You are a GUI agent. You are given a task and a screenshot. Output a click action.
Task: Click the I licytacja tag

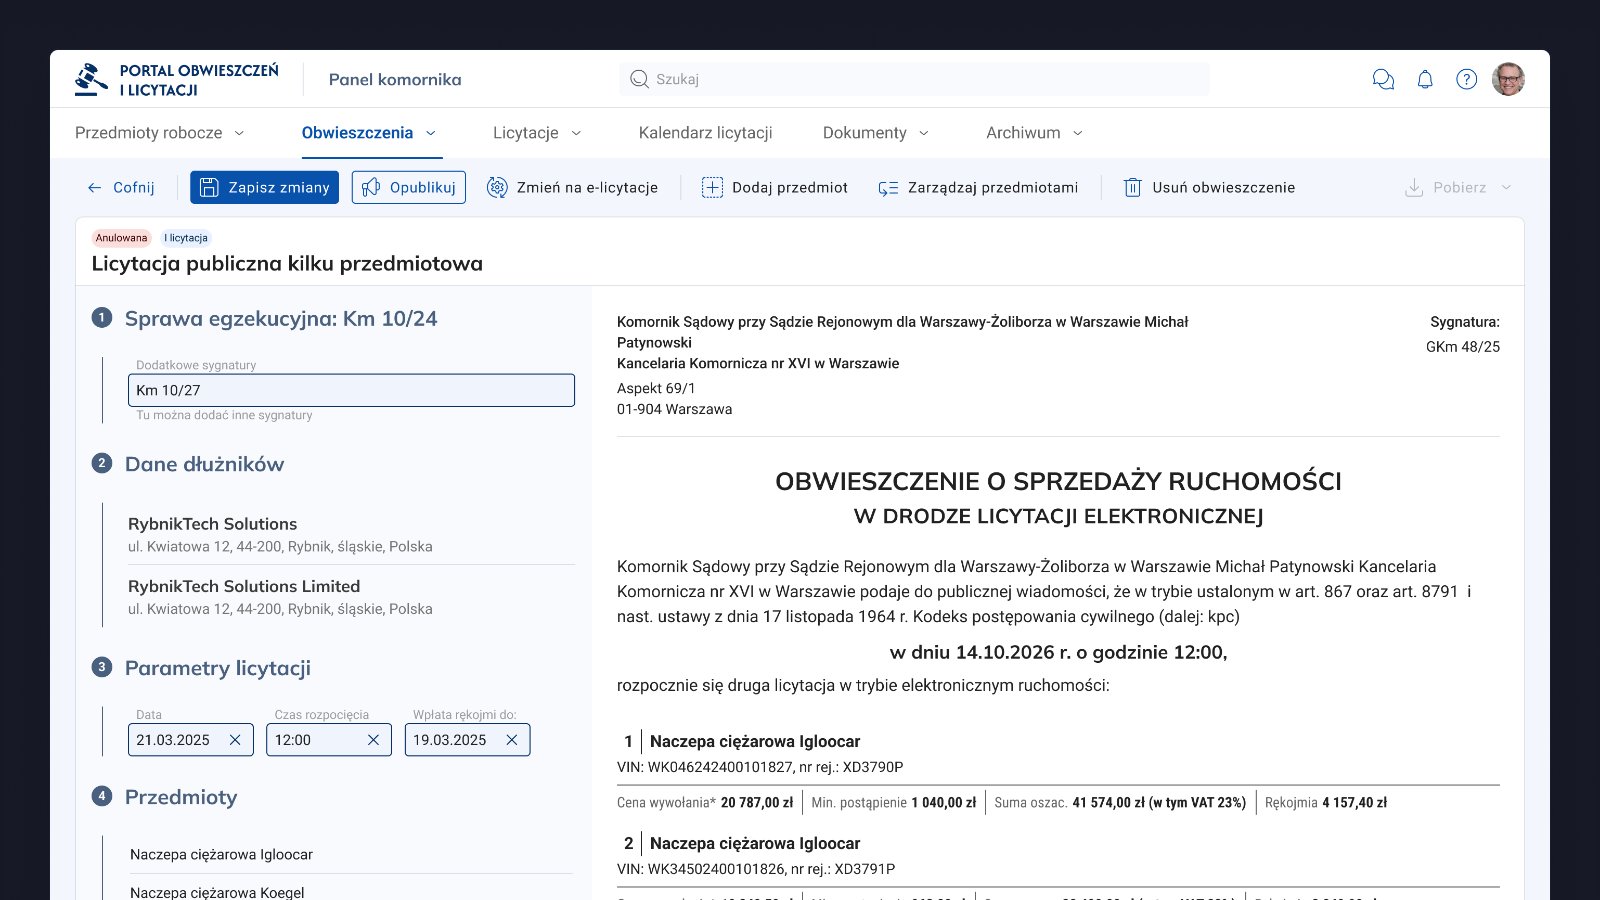point(186,238)
